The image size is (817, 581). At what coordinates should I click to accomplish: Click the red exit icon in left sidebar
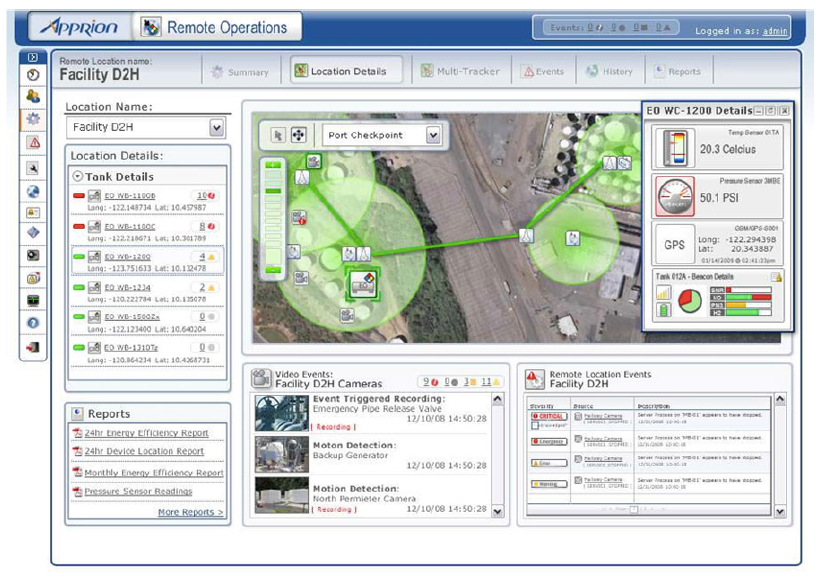(33, 347)
